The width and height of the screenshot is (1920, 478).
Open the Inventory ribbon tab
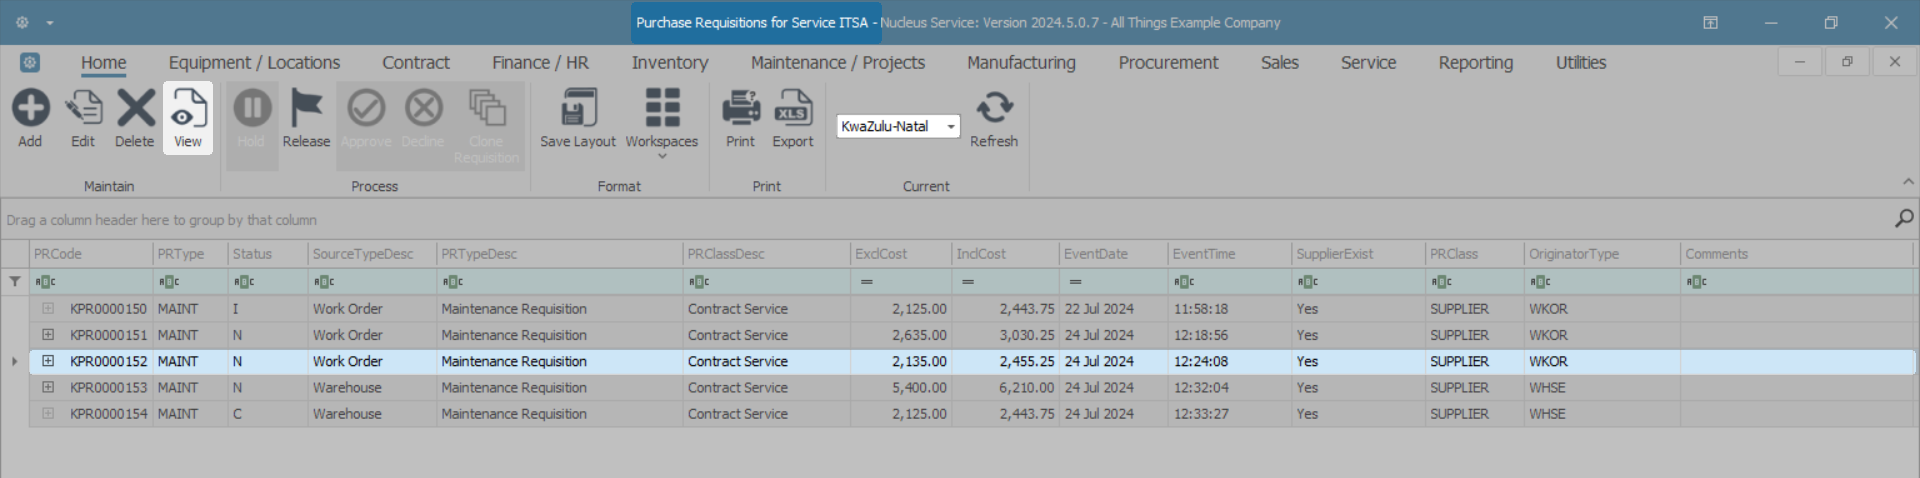tap(669, 63)
